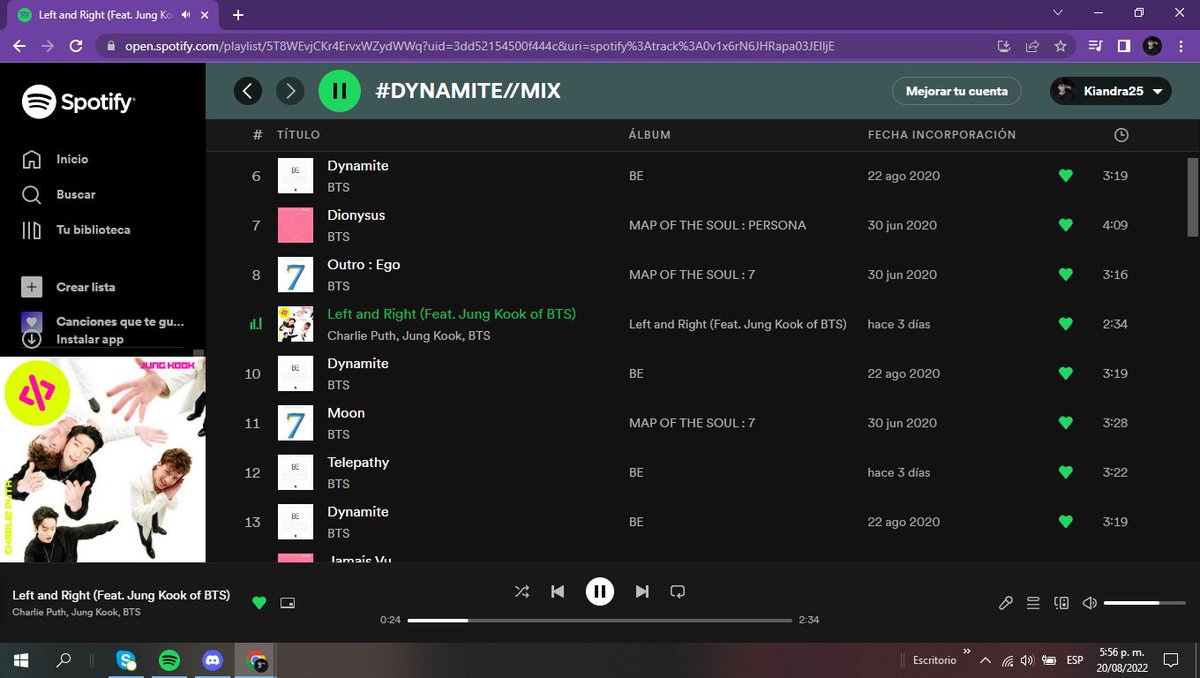Sort by the TÍTULO column header
The image size is (1200, 678).
[x=298, y=135]
